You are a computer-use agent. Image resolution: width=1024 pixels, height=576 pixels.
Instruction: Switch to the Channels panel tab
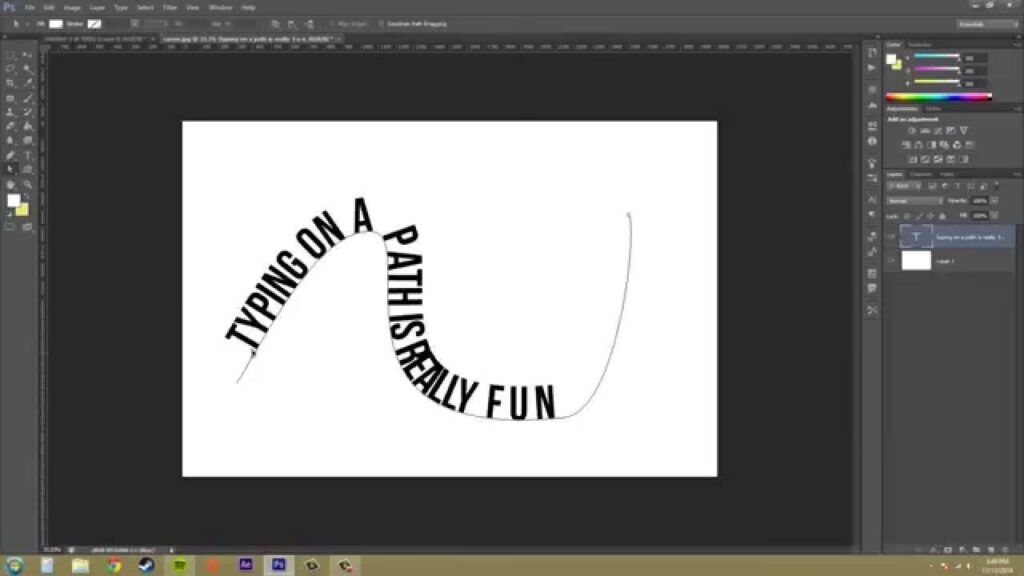tap(922, 174)
